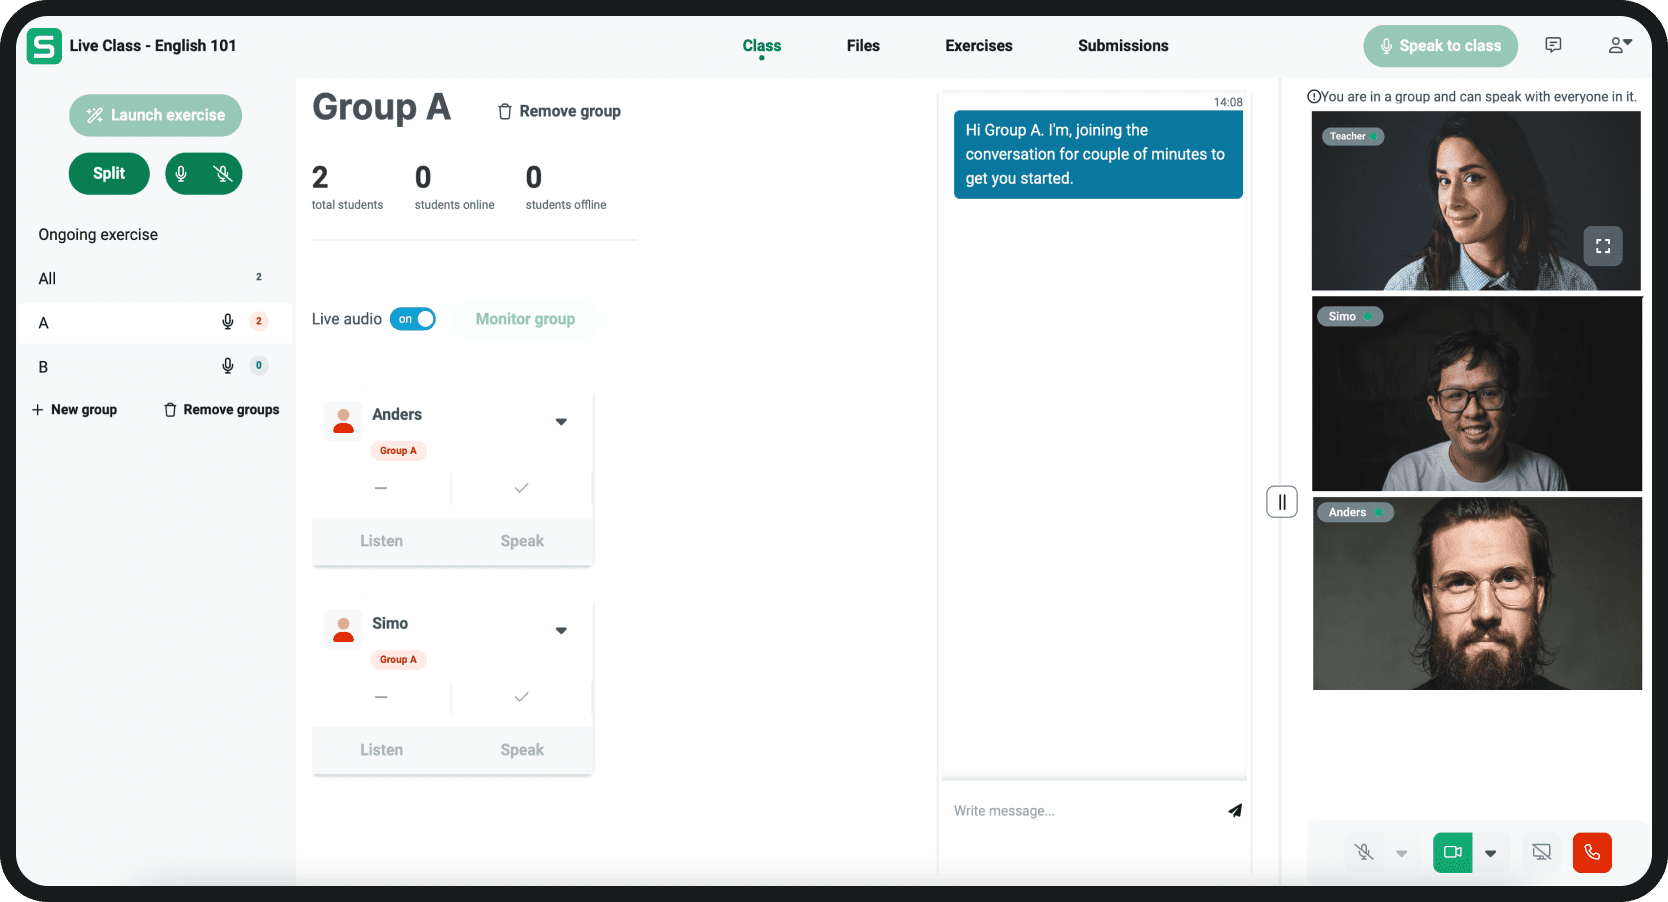
Task: Click the mute all microphones icon
Action: click(x=223, y=174)
